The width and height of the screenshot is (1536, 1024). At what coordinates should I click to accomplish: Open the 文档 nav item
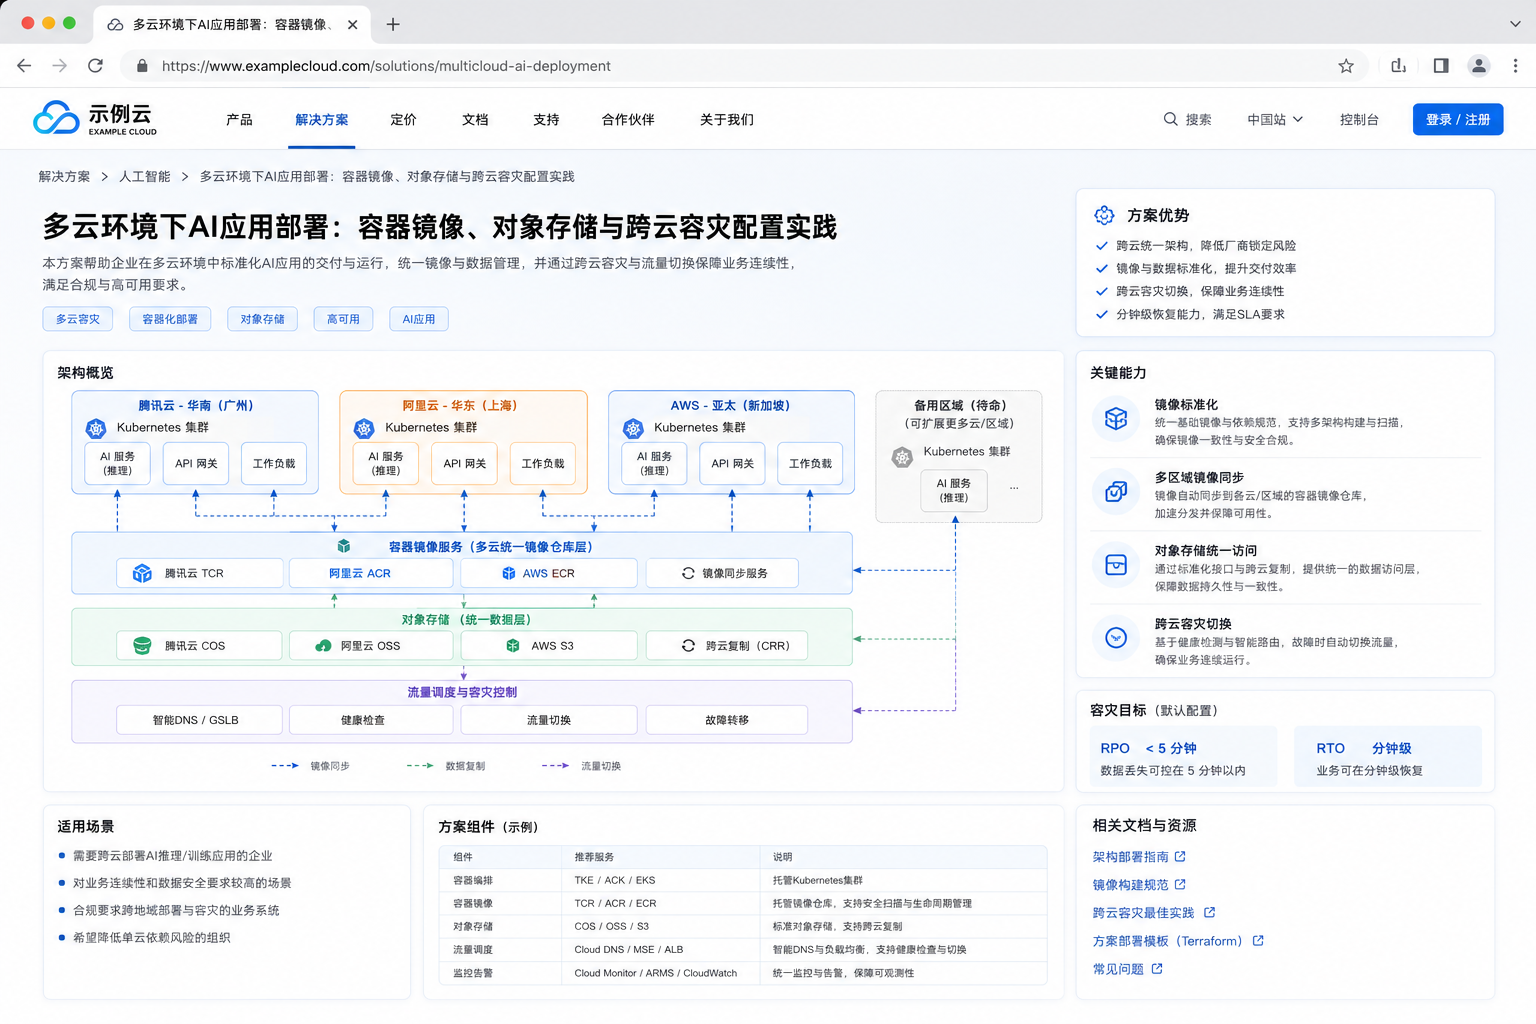475,119
